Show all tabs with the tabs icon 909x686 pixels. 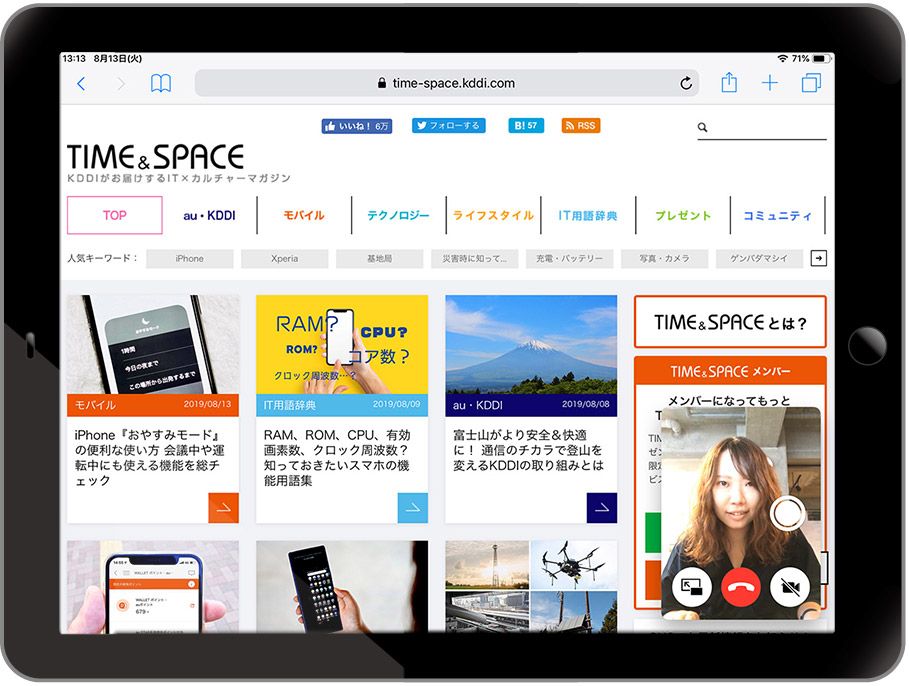[811, 83]
